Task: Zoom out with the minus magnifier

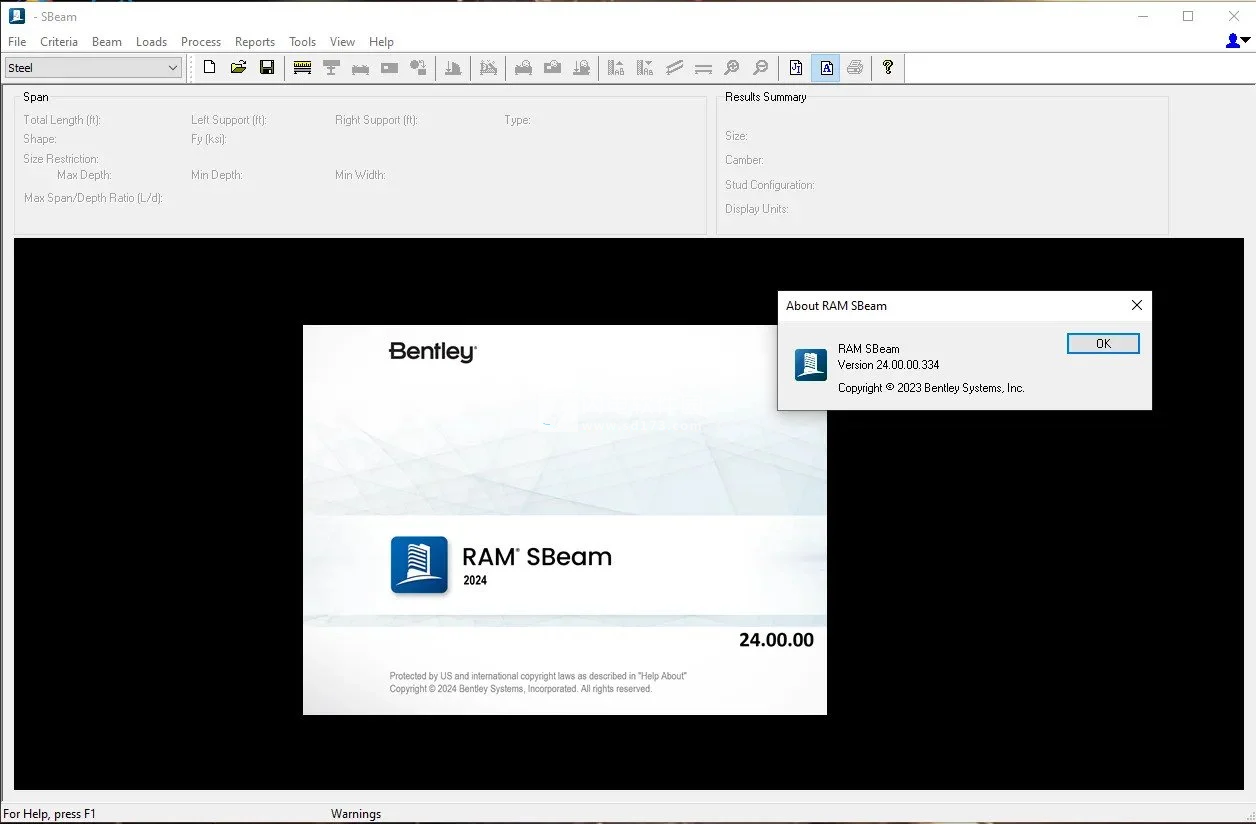Action: point(761,67)
